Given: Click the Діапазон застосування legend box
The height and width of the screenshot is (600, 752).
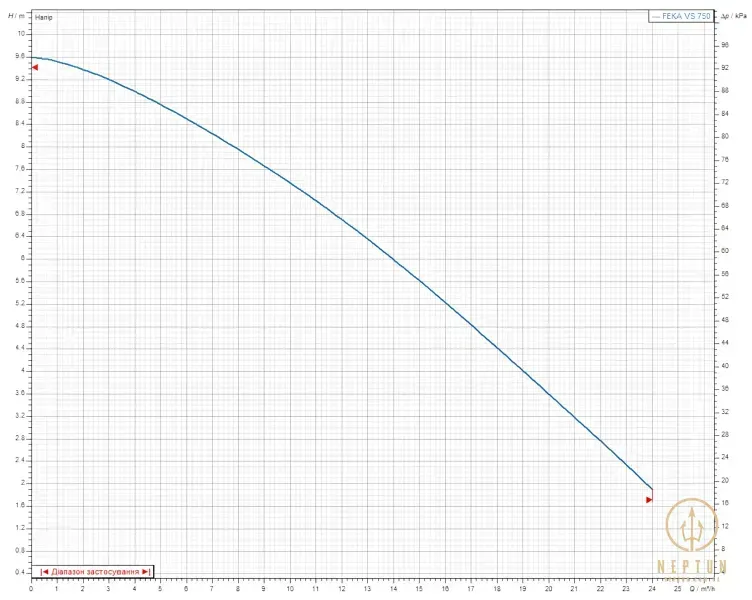Looking at the screenshot, I should [93, 572].
